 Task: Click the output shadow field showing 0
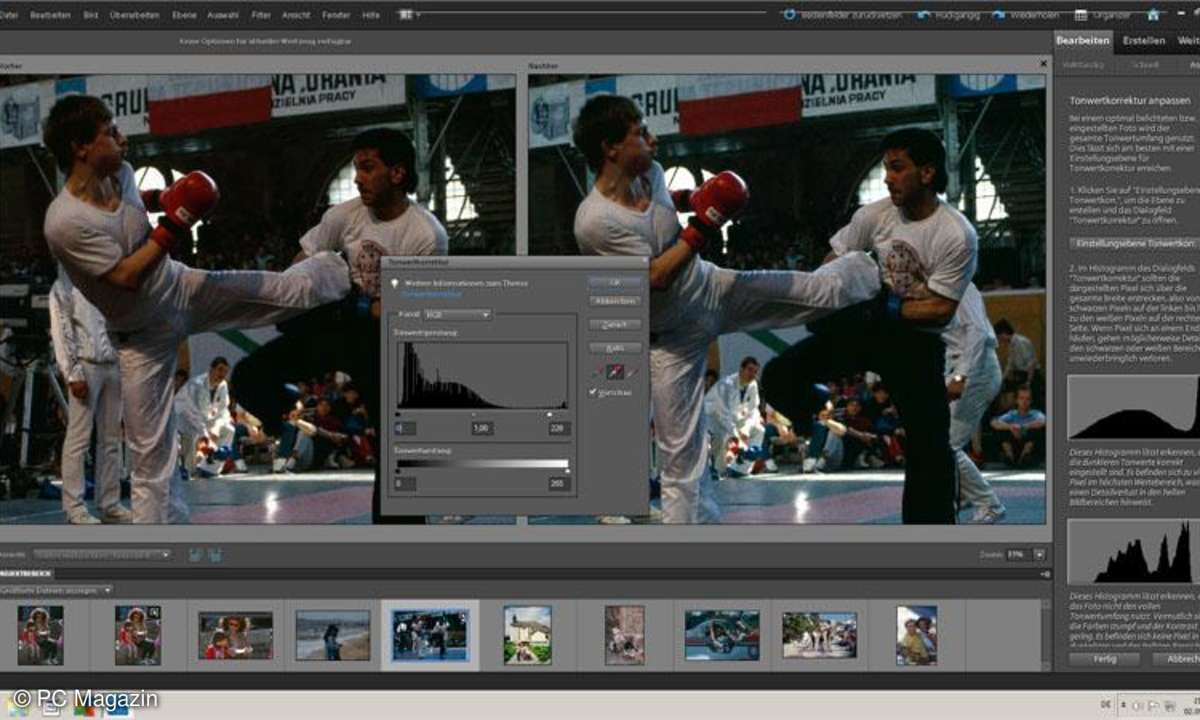point(405,484)
